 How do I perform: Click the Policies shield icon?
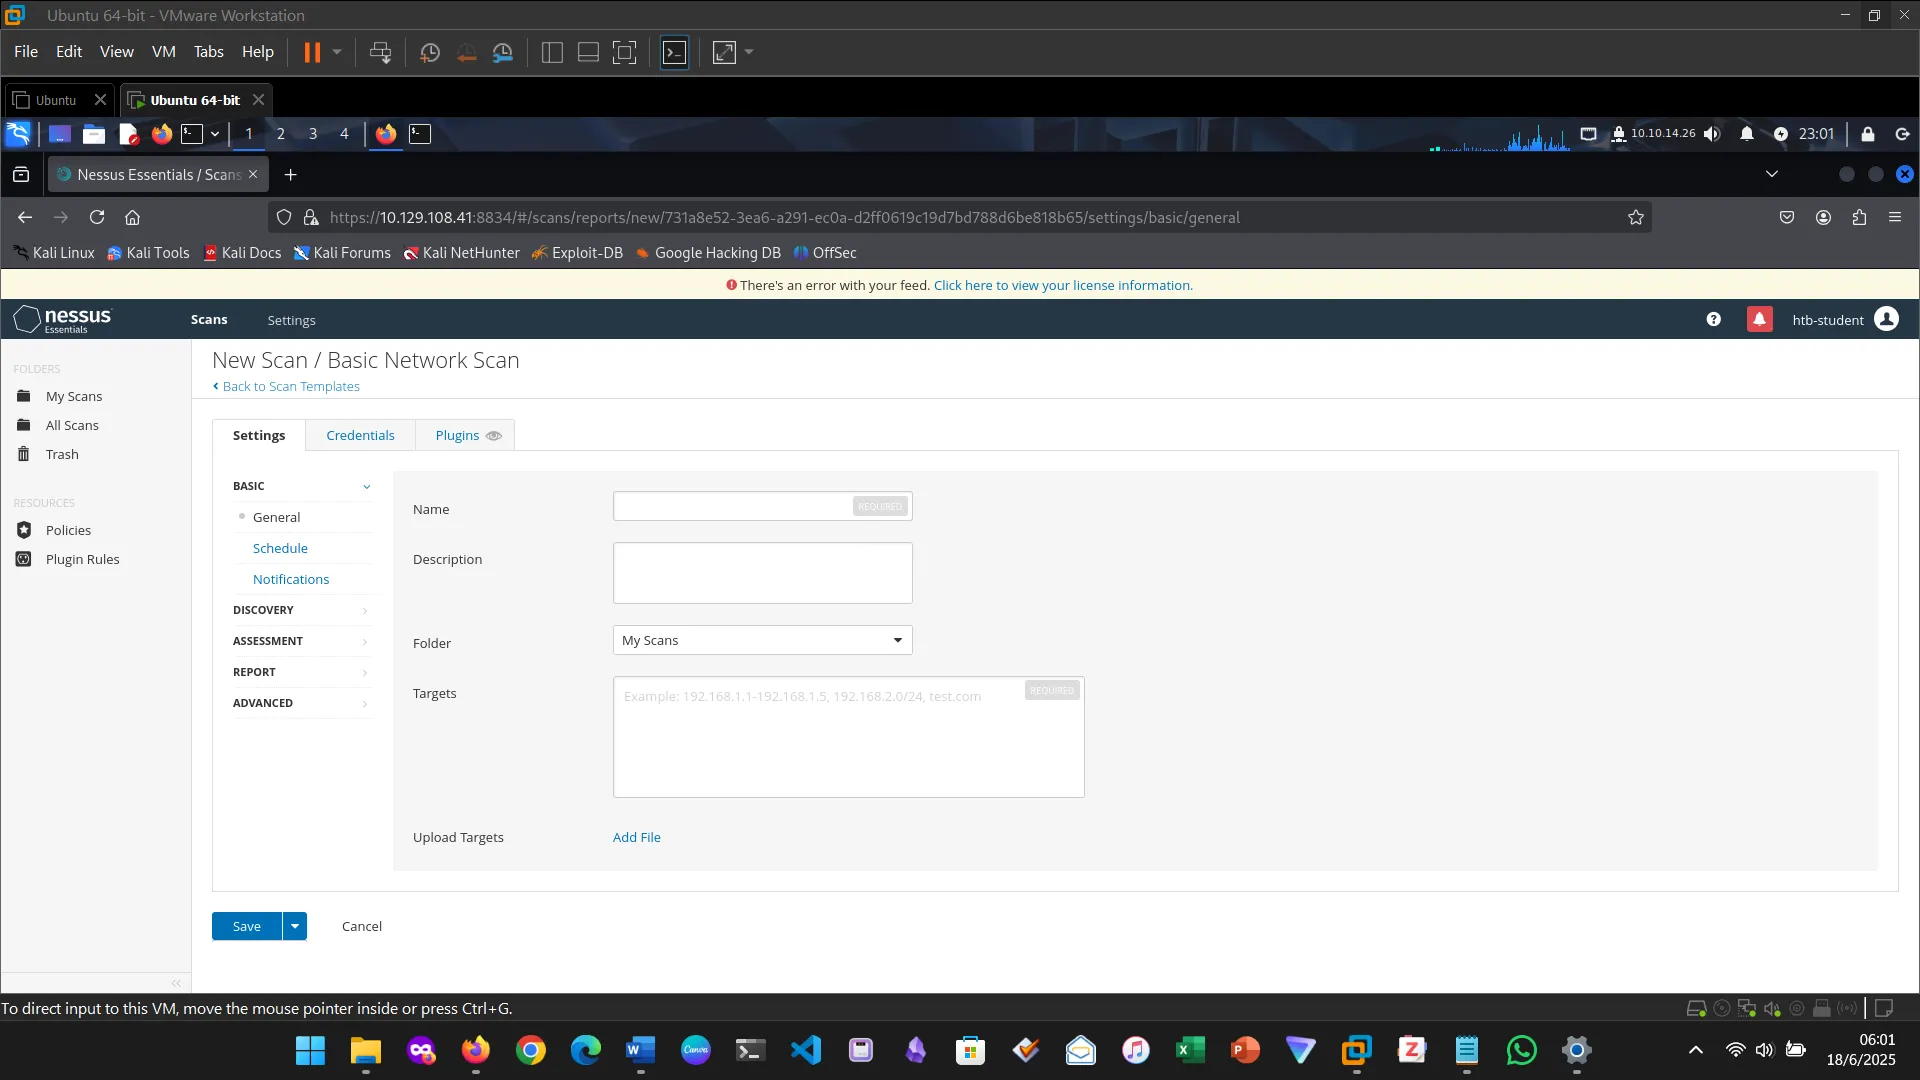24,530
